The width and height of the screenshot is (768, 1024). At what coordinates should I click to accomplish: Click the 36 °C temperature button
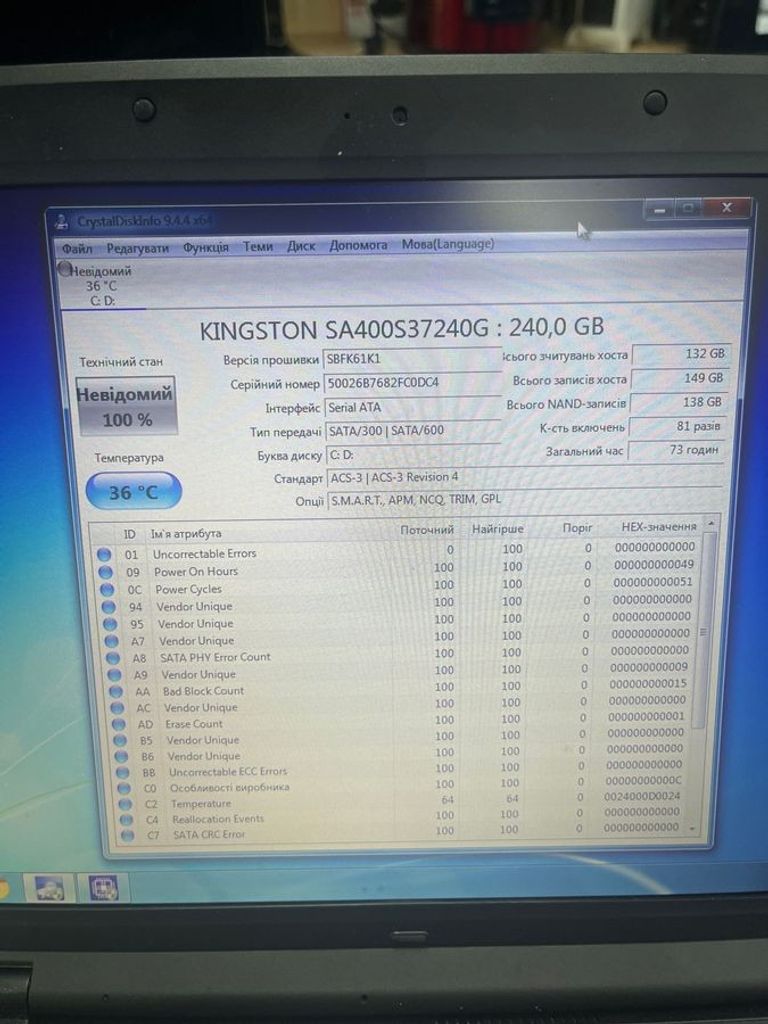click(x=134, y=492)
